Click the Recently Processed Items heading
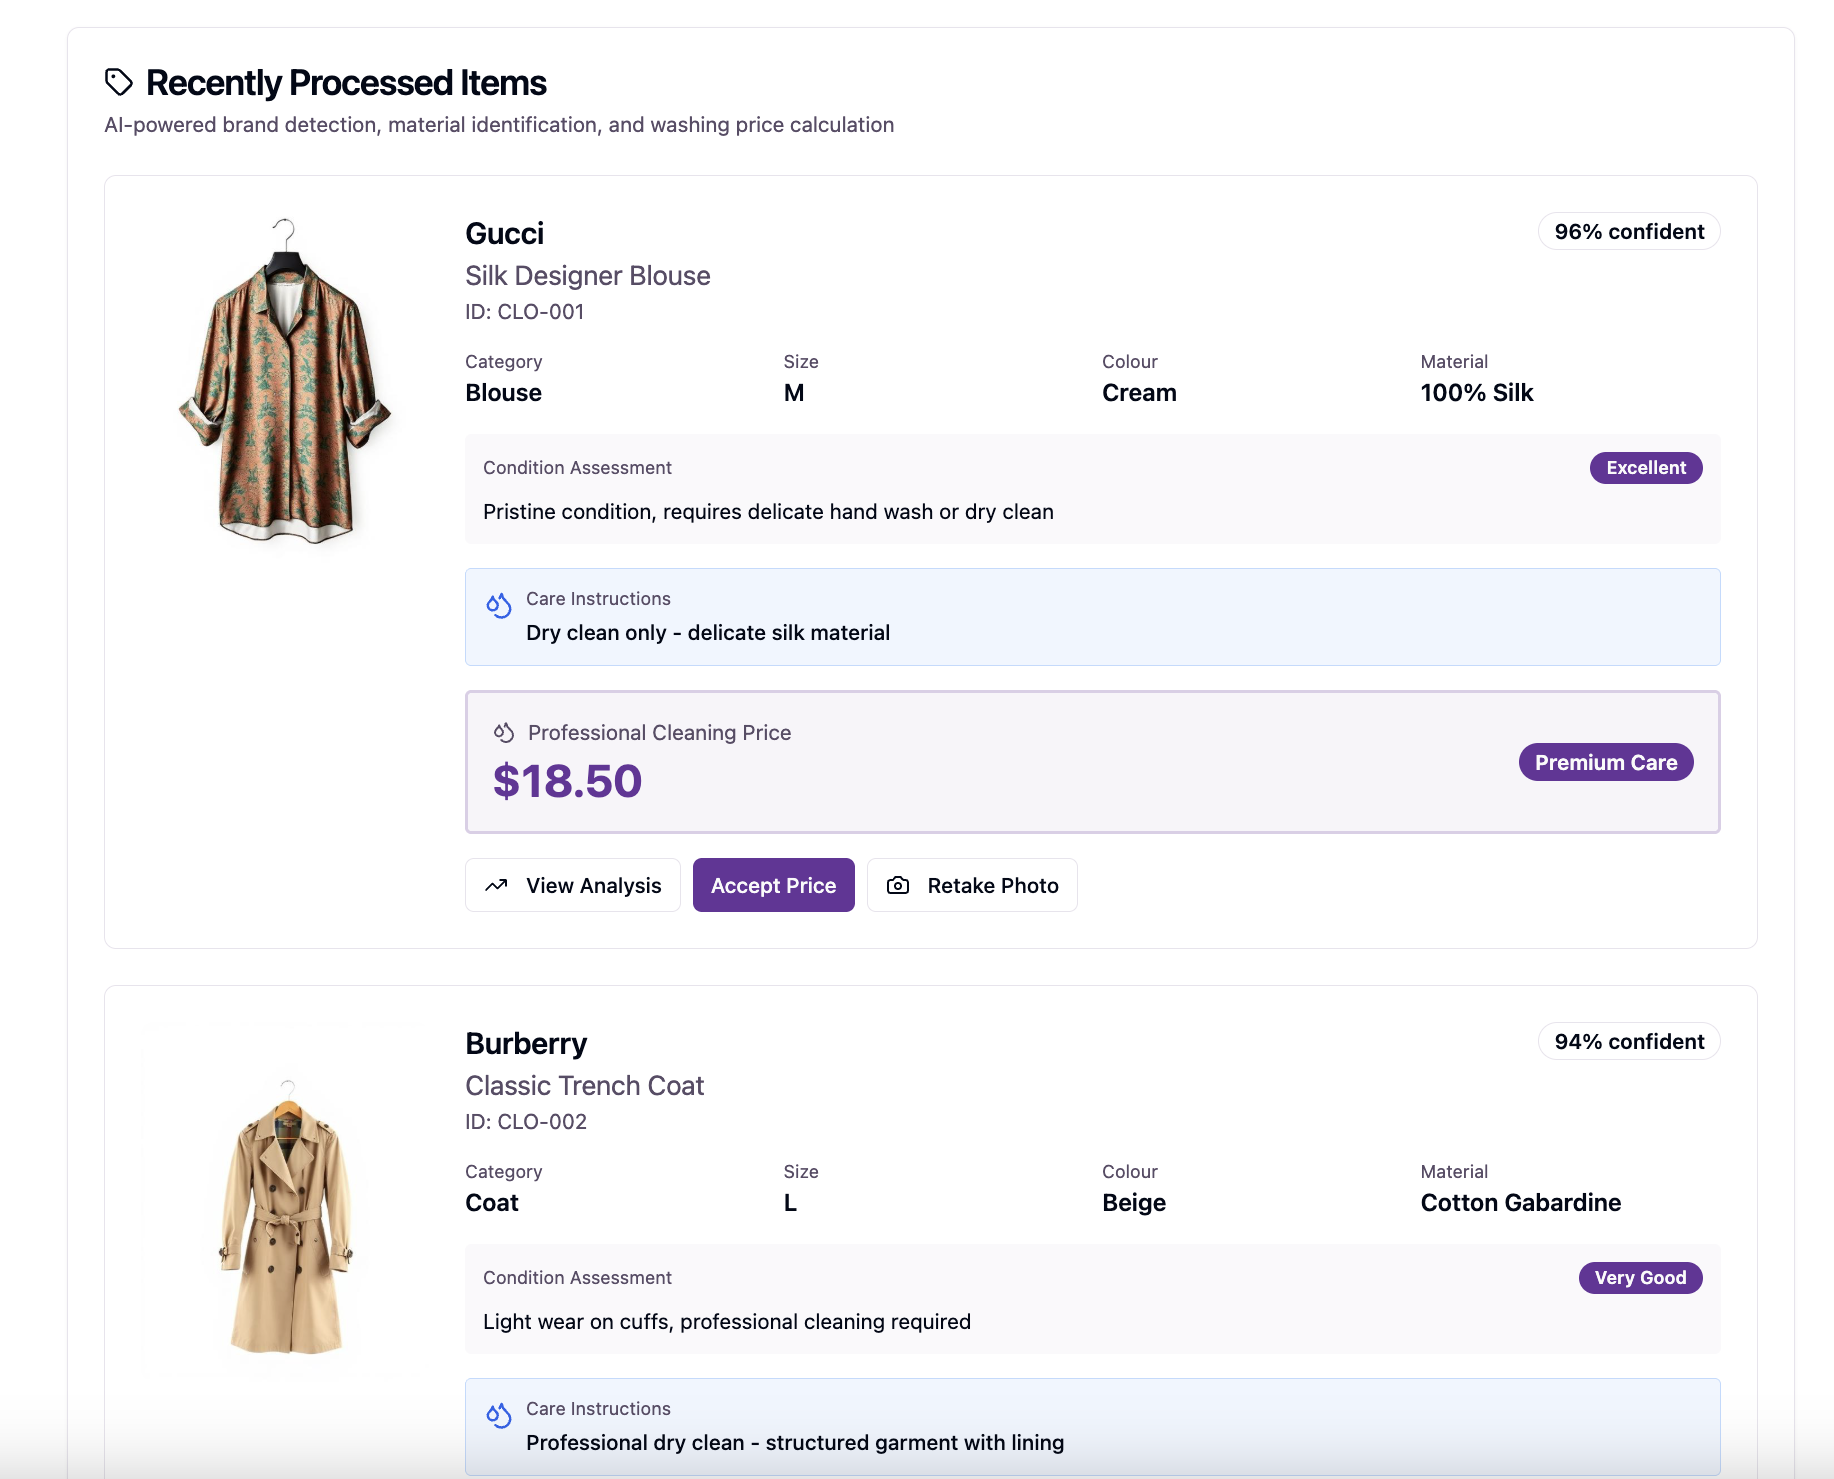Image resolution: width=1834 pixels, height=1479 pixels. pos(346,82)
